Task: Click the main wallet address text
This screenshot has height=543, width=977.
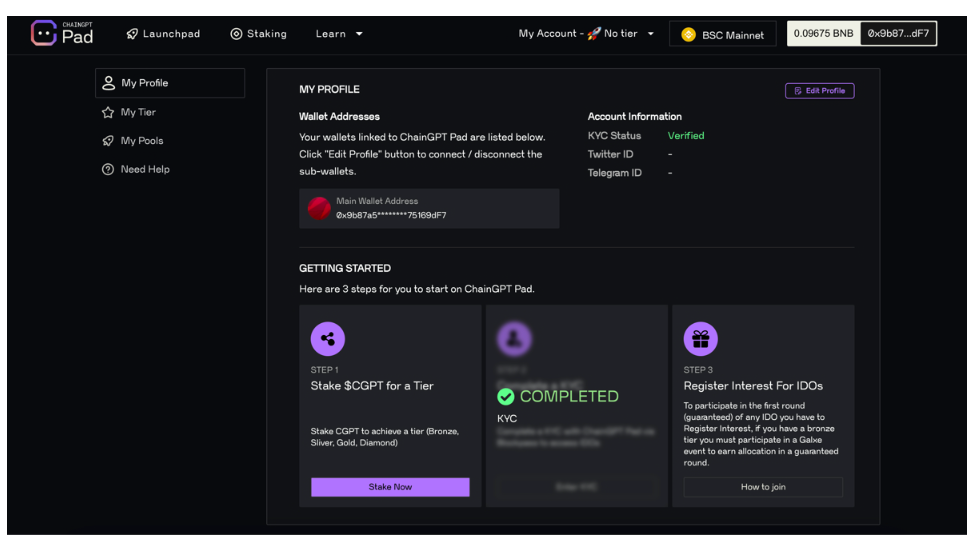Action: tap(391, 216)
